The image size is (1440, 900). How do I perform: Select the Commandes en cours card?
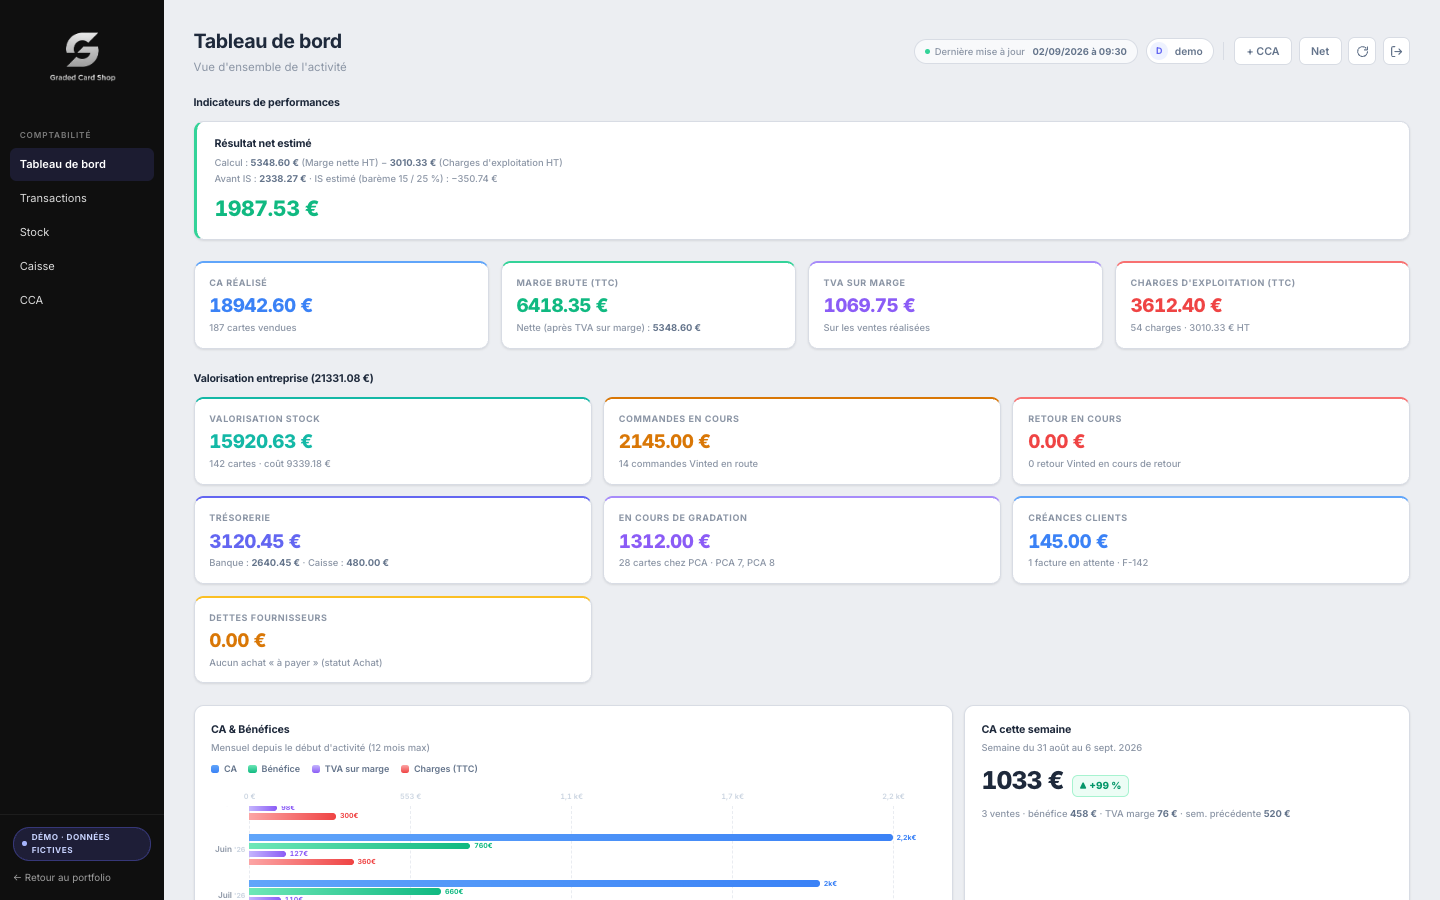click(802, 441)
